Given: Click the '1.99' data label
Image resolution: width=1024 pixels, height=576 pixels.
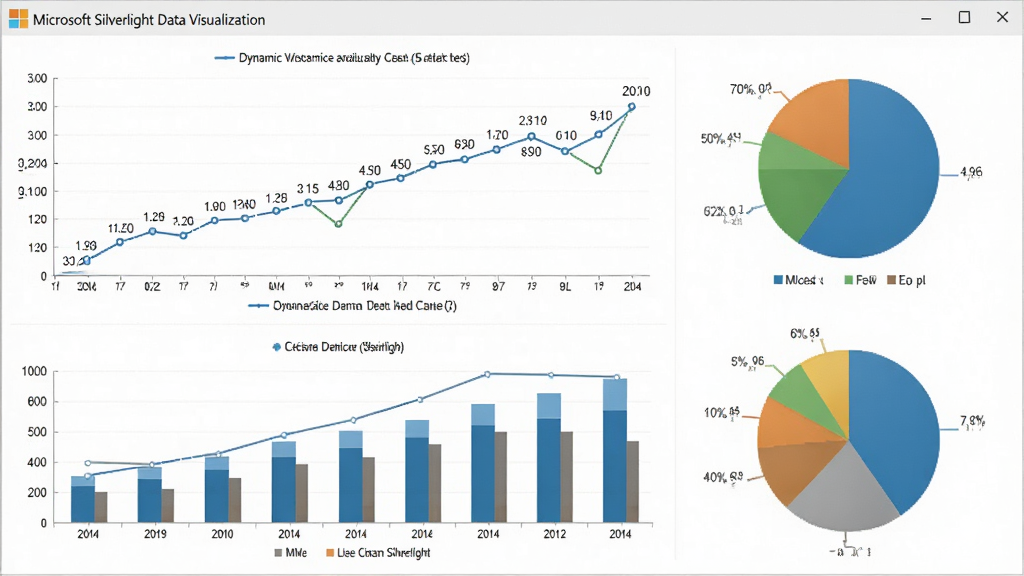Looking at the screenshot, I should [86, 246].
